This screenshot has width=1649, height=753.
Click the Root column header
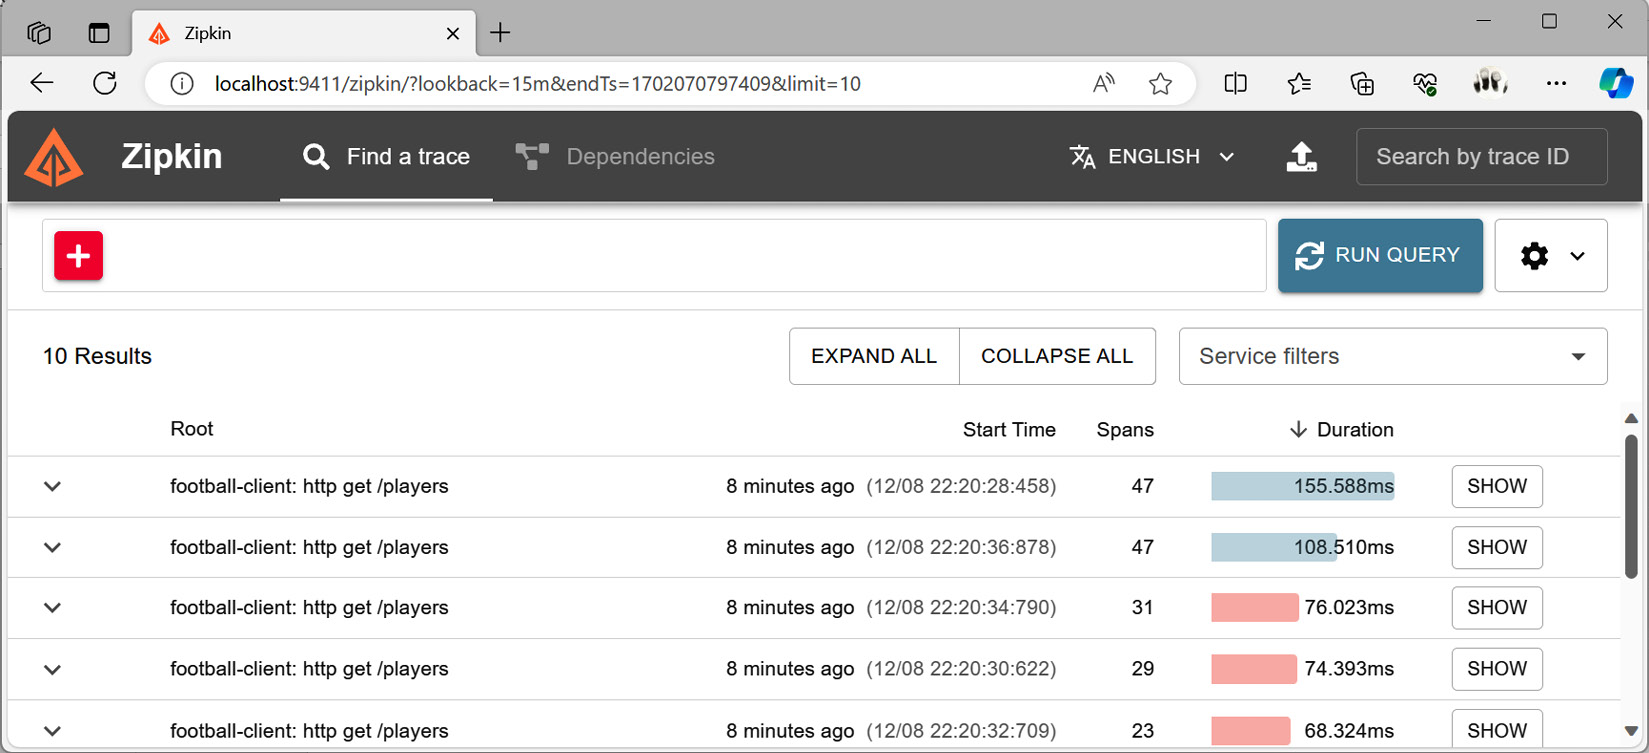[192, 429]
